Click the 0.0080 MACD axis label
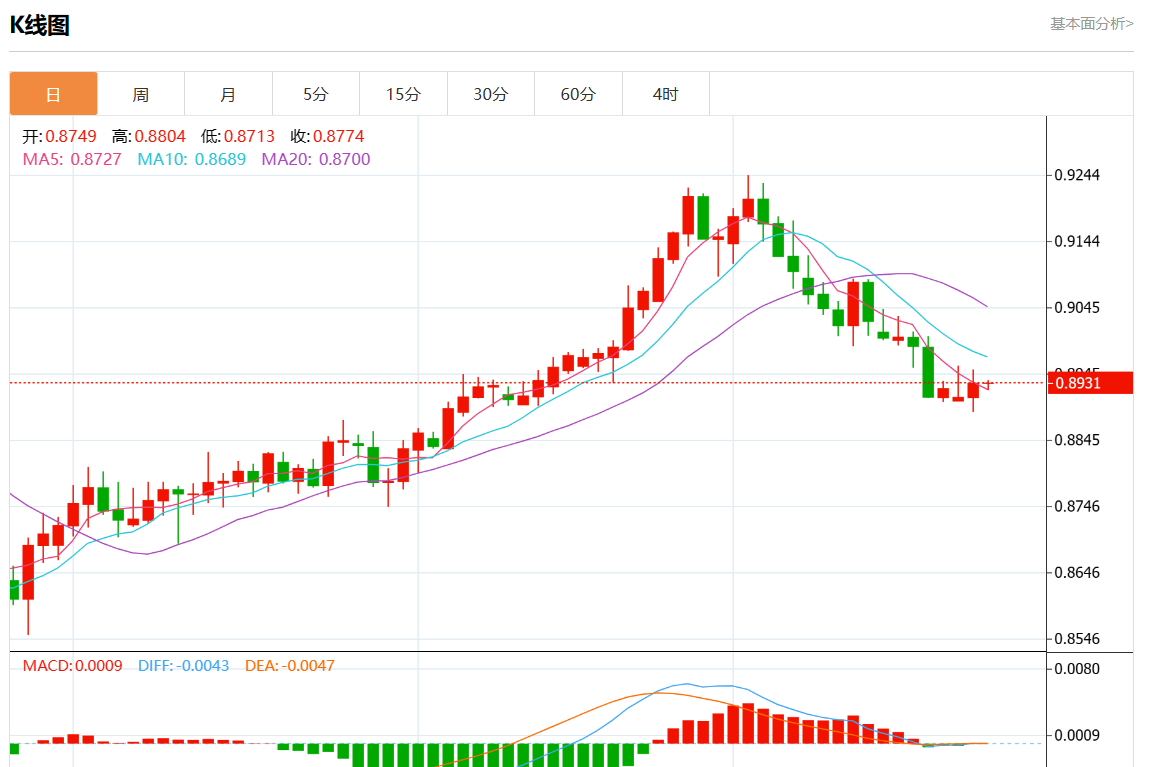The image size is (1153, 767). [x=1077, y=668]
